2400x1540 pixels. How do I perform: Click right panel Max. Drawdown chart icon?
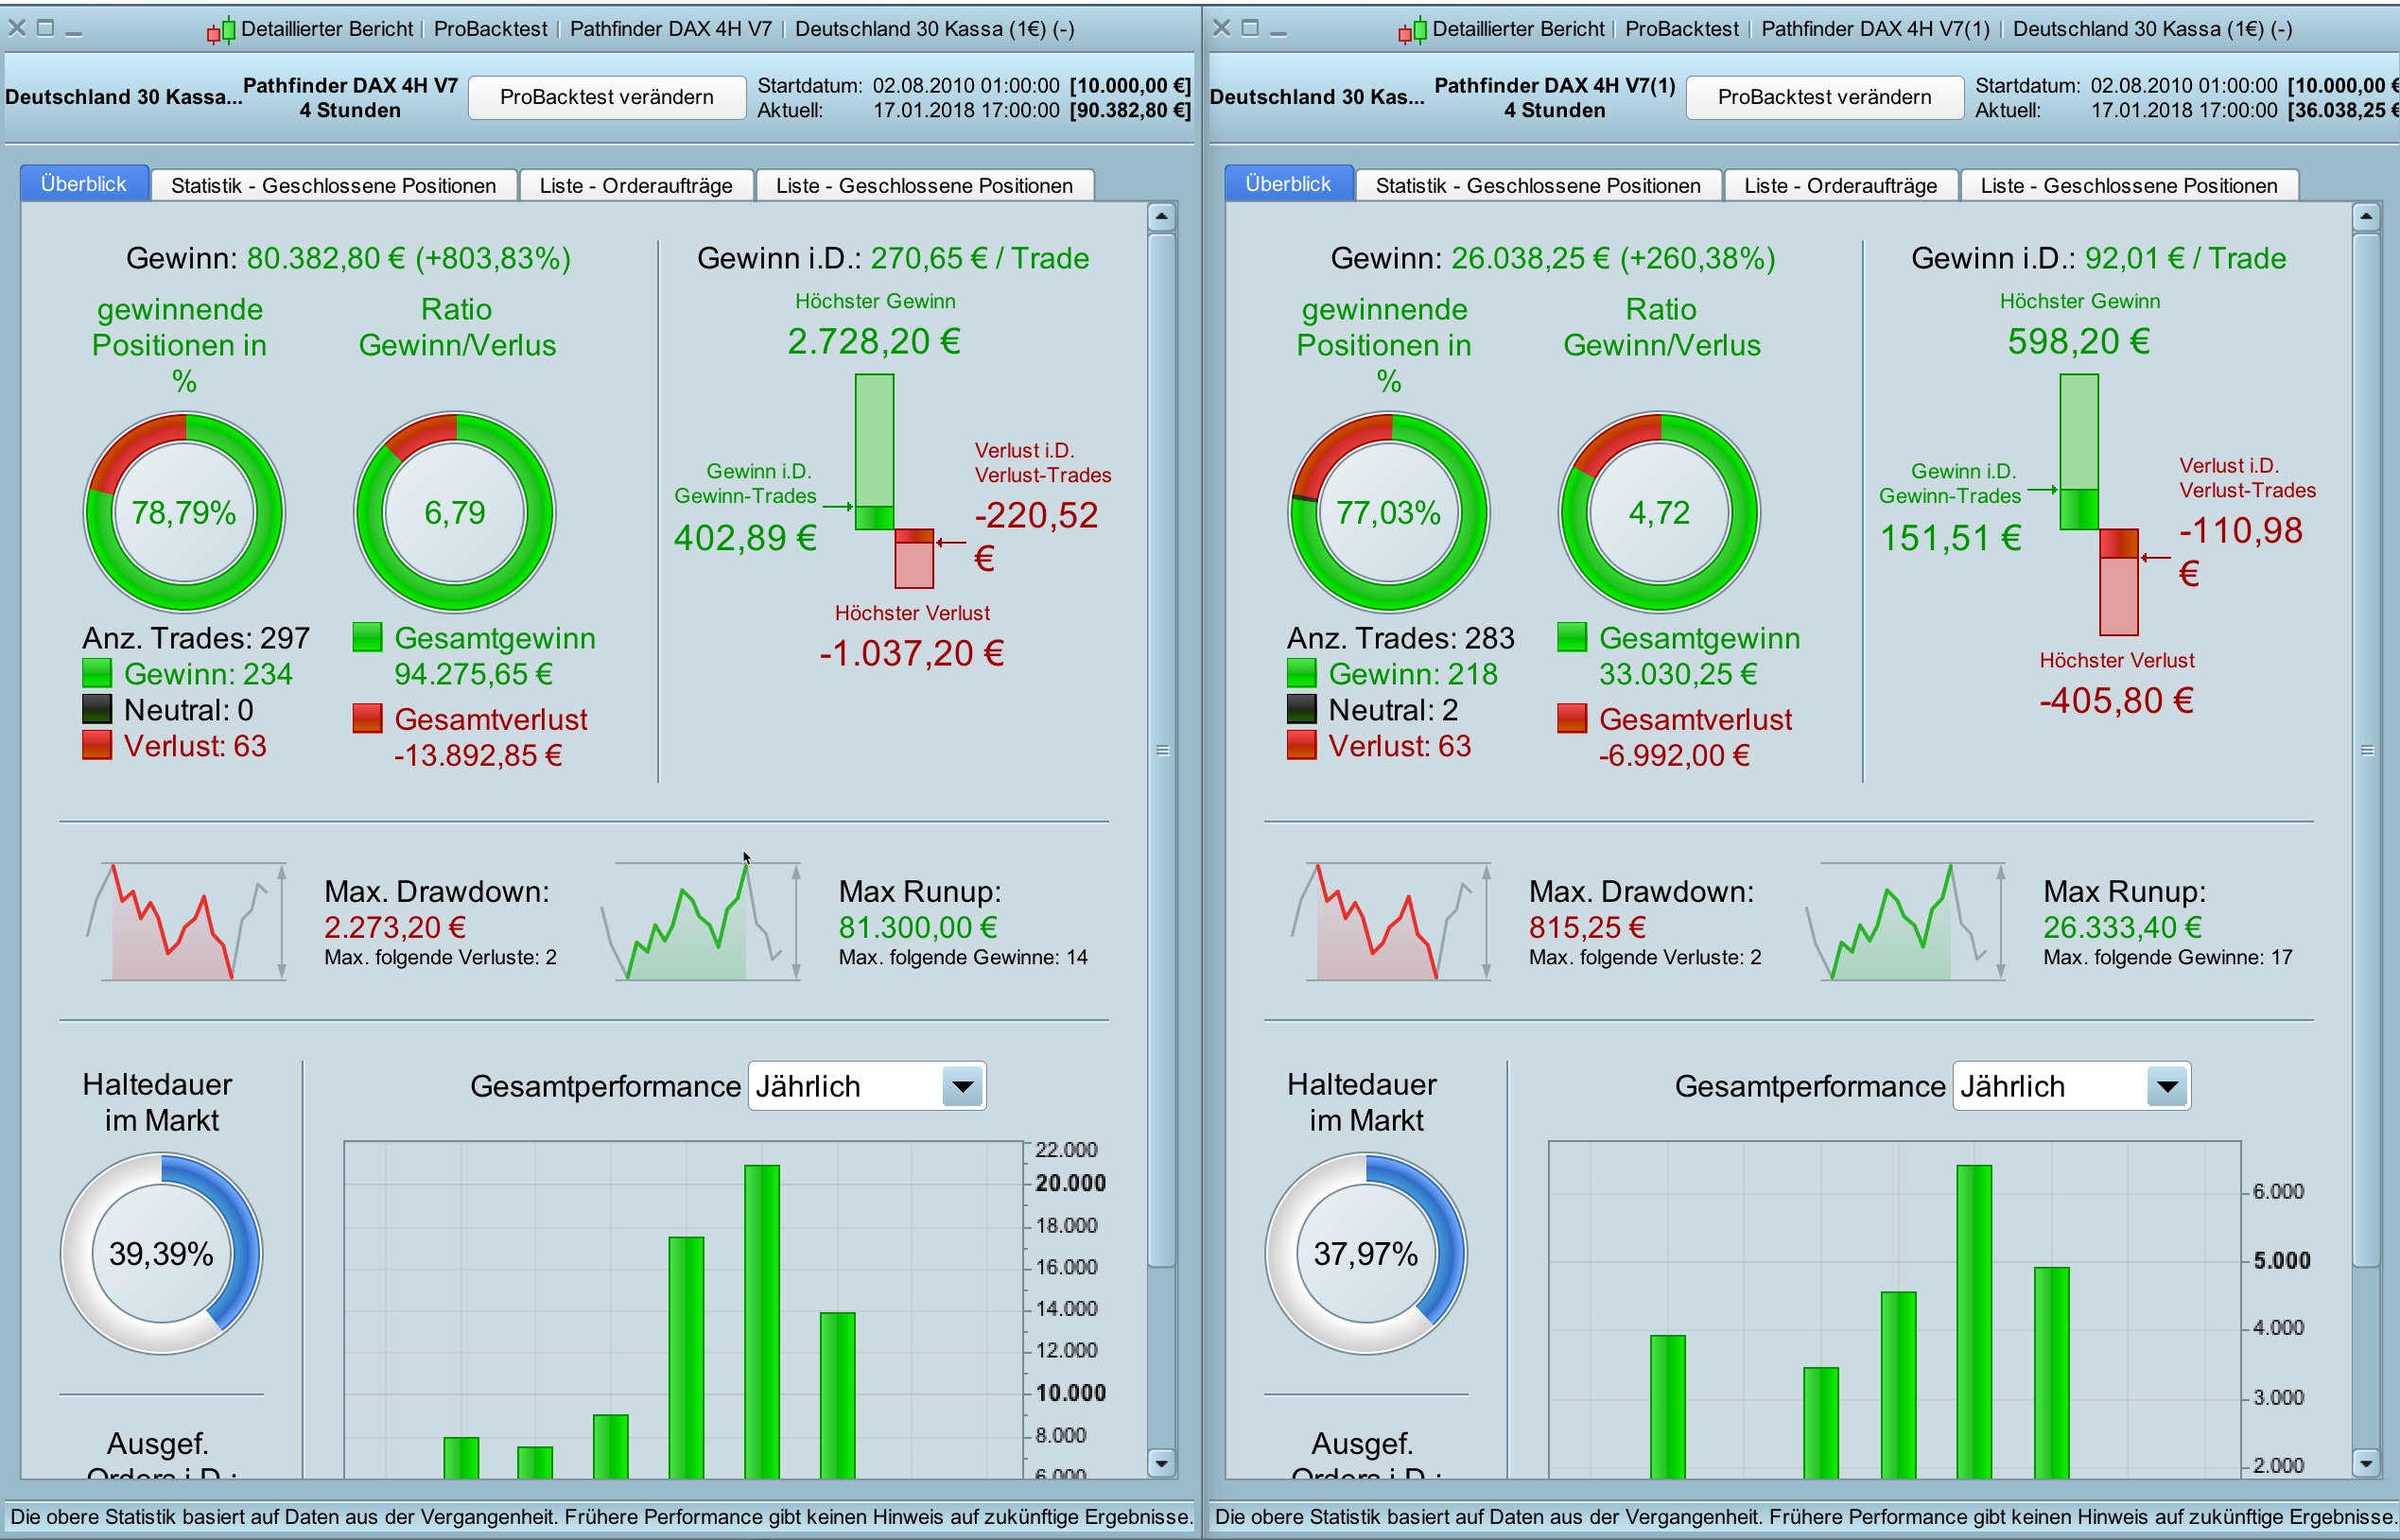[1390, 922]
